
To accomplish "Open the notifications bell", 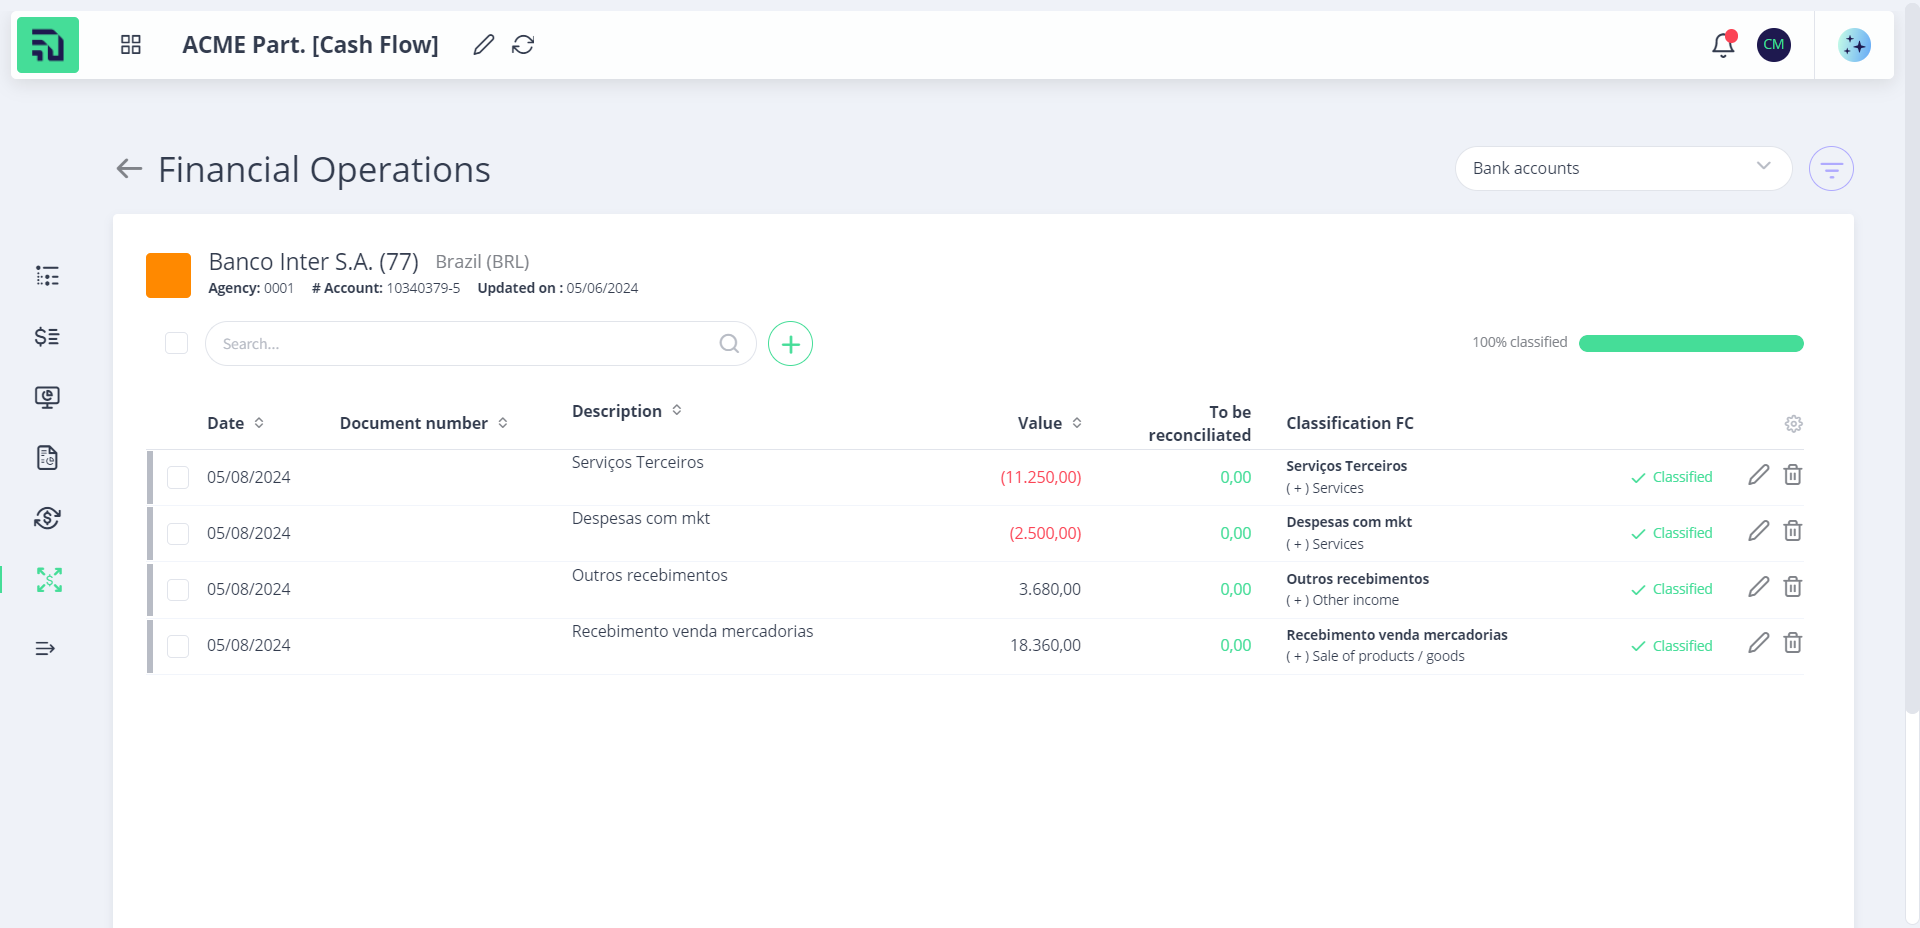I will tap(1723, 45).
